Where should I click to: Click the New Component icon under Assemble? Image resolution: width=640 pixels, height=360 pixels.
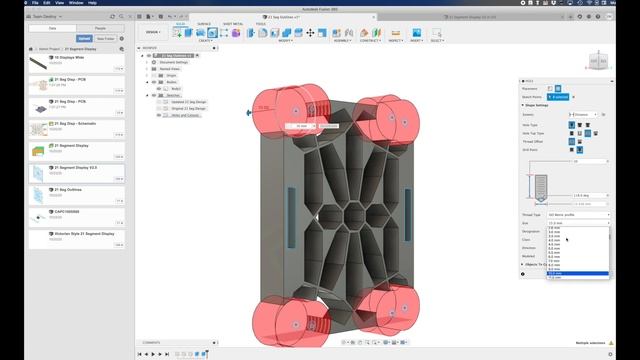[x=337, y=33]
